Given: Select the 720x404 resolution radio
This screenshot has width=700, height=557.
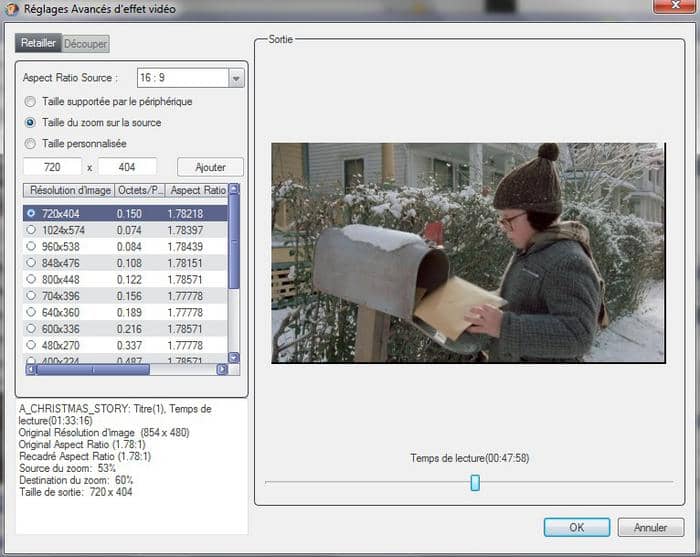Looking at the screenshot, I should click(31, 213).
